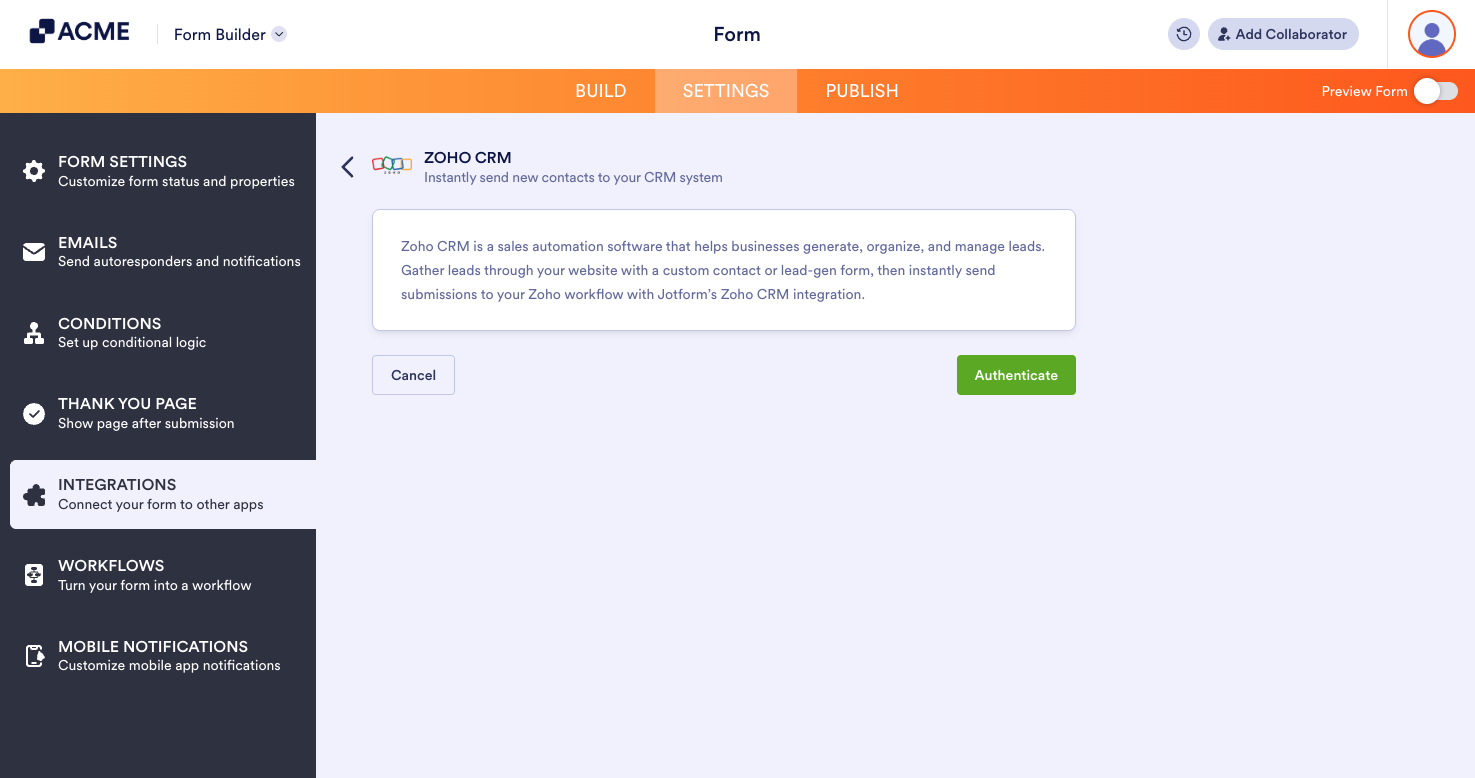Click the ACME logo
1475x778 pixels.
79,31
